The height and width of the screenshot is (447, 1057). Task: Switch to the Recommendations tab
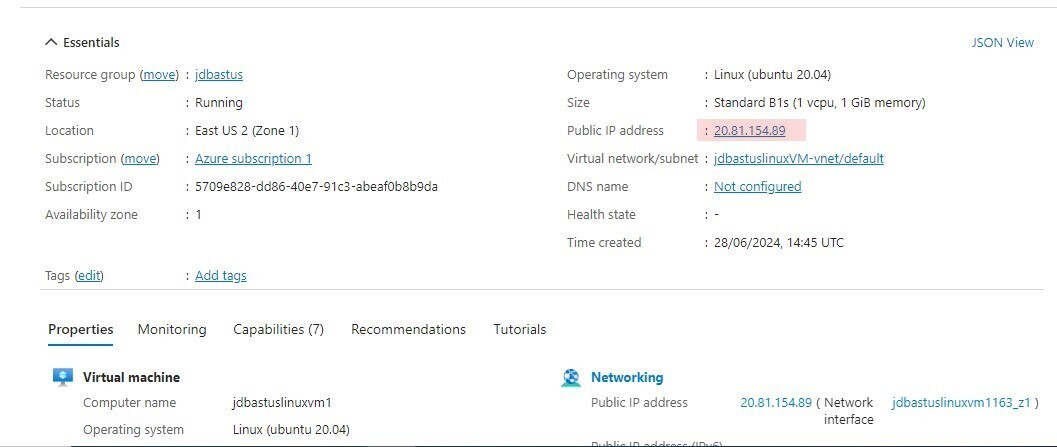[408, 330]
